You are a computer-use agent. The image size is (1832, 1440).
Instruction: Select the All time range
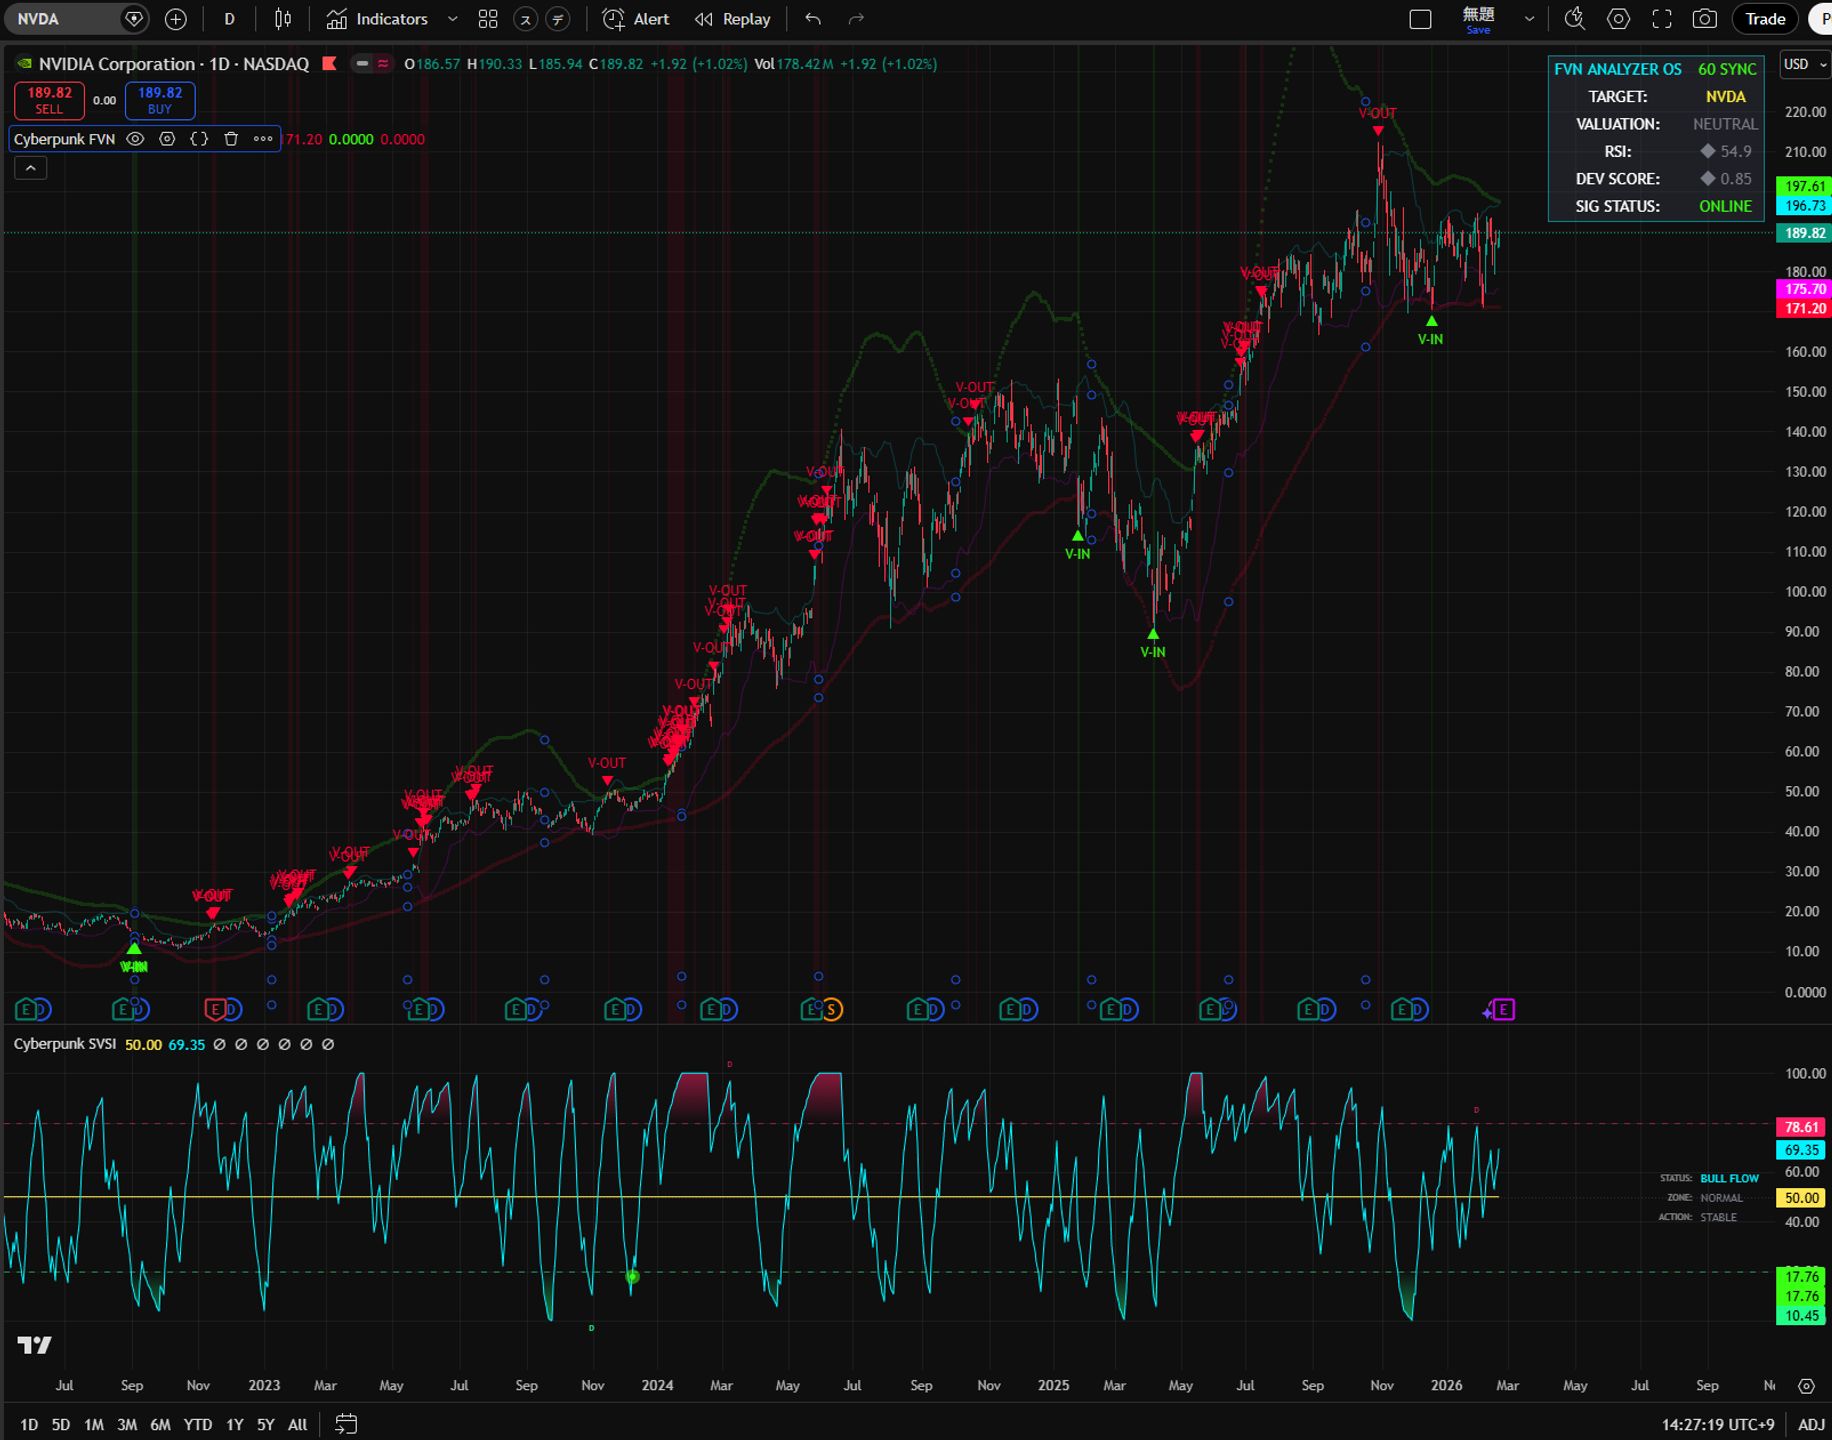tap(297, 1424)
